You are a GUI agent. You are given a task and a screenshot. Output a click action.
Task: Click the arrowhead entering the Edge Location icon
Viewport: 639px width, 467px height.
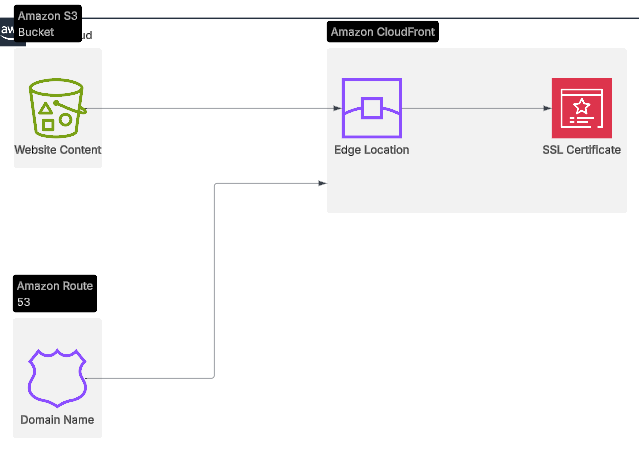338,108
